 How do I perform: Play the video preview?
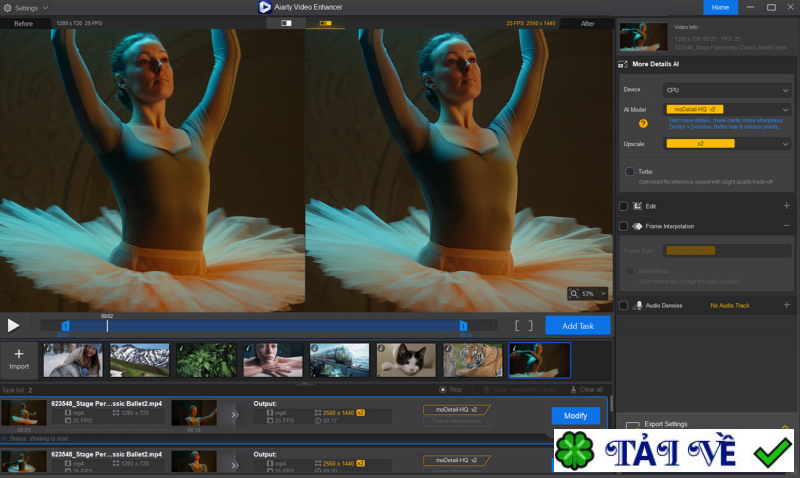[x=13, y=325]
